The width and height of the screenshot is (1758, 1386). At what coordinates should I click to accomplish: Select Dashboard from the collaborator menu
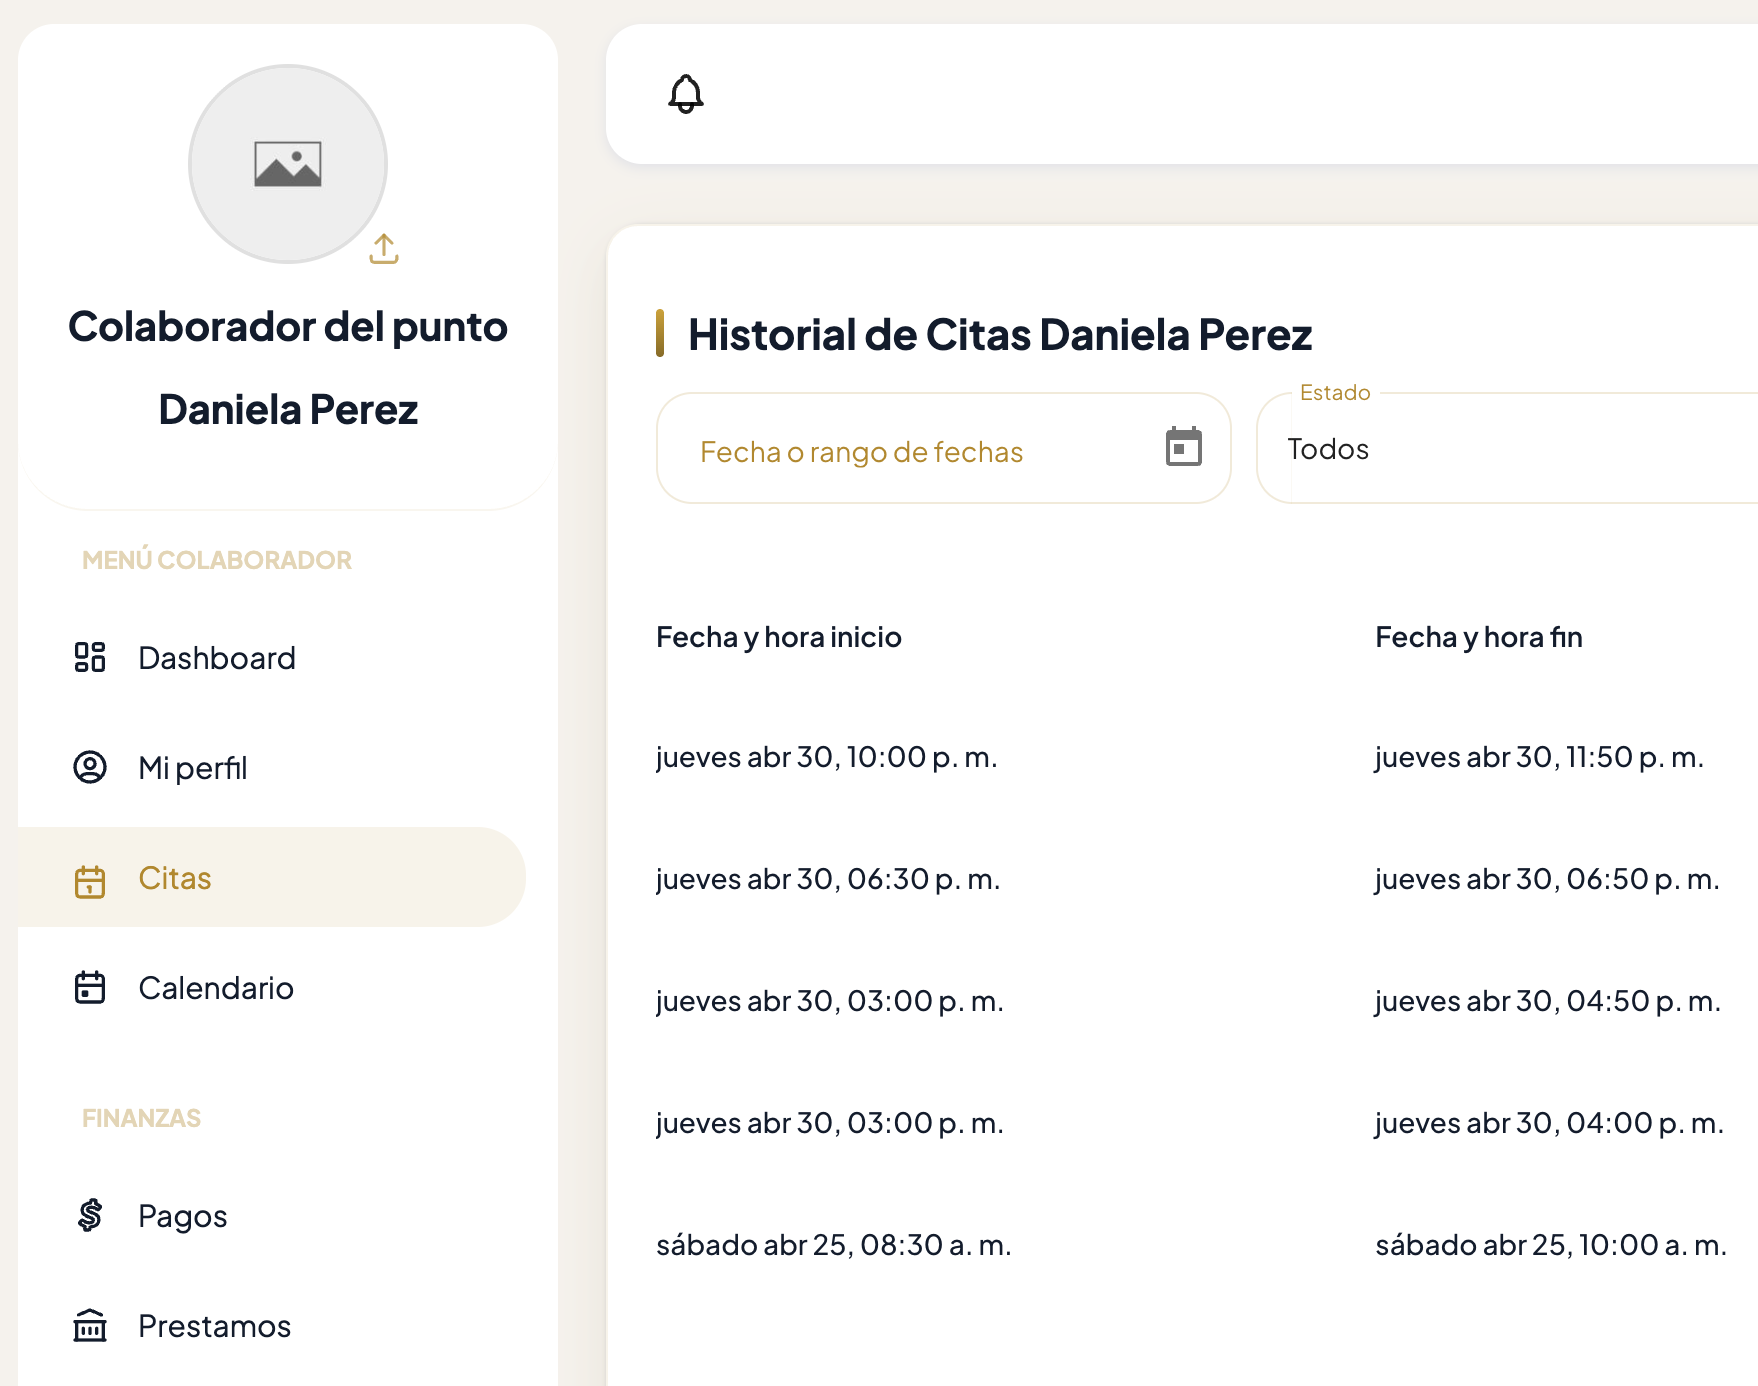click(x=217, y=657)
